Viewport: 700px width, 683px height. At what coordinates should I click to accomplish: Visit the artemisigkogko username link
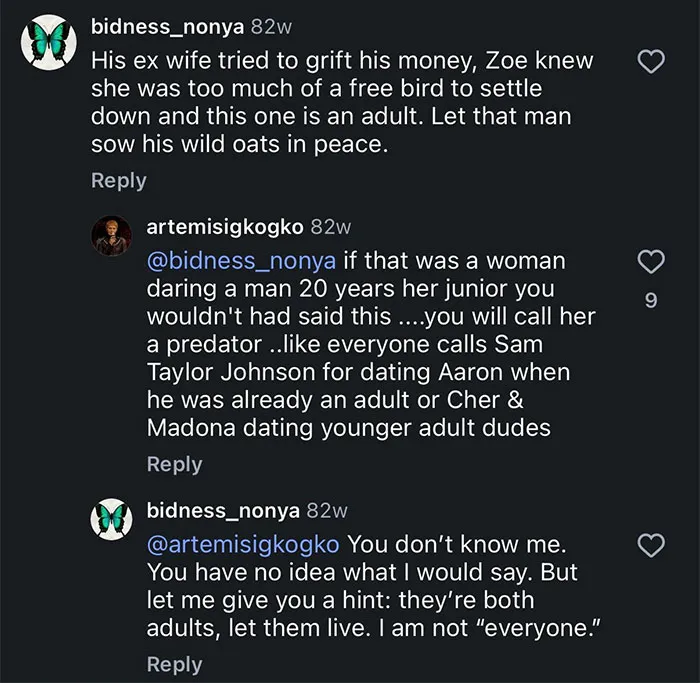click(225, 227)
